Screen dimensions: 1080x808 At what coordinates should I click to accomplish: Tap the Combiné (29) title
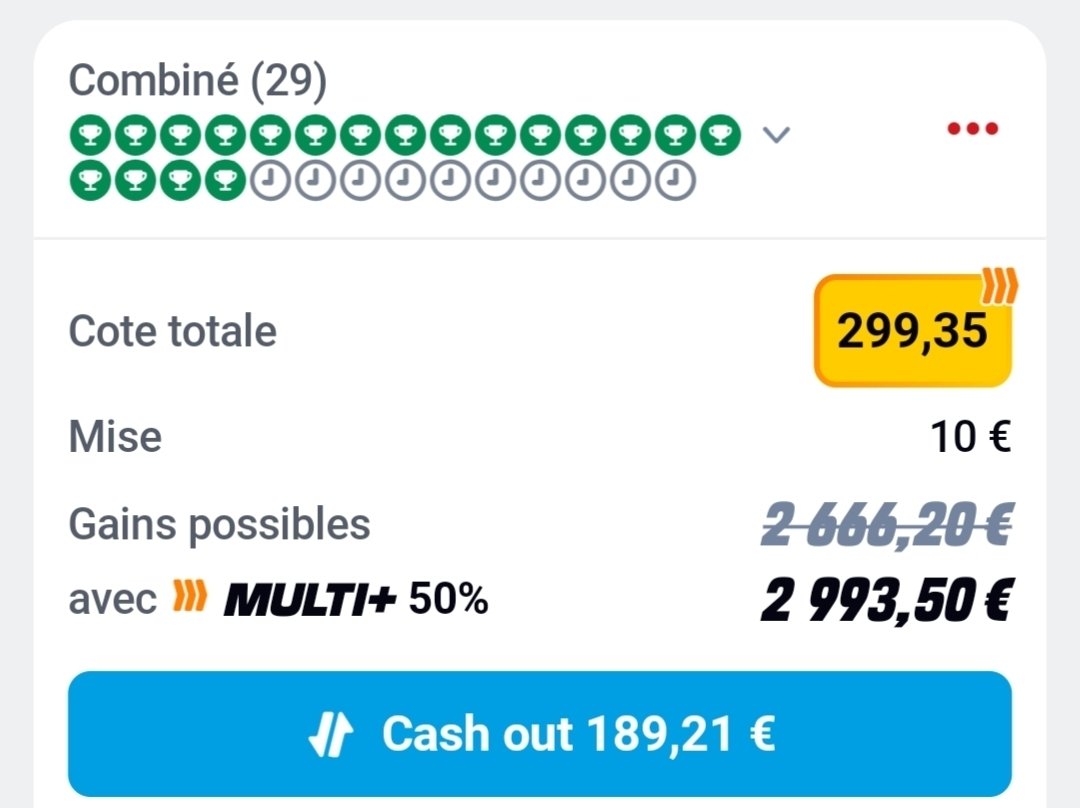197,81
